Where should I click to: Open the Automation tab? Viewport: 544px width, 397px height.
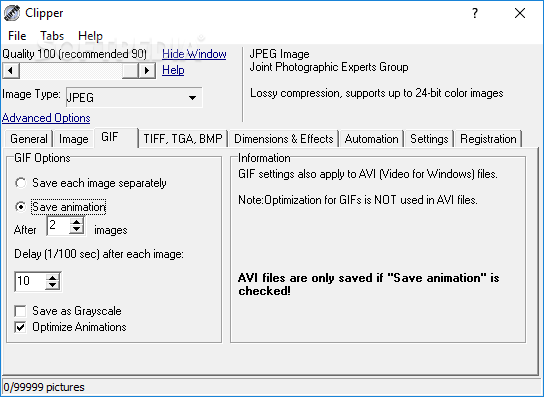[x=371, y=139]
